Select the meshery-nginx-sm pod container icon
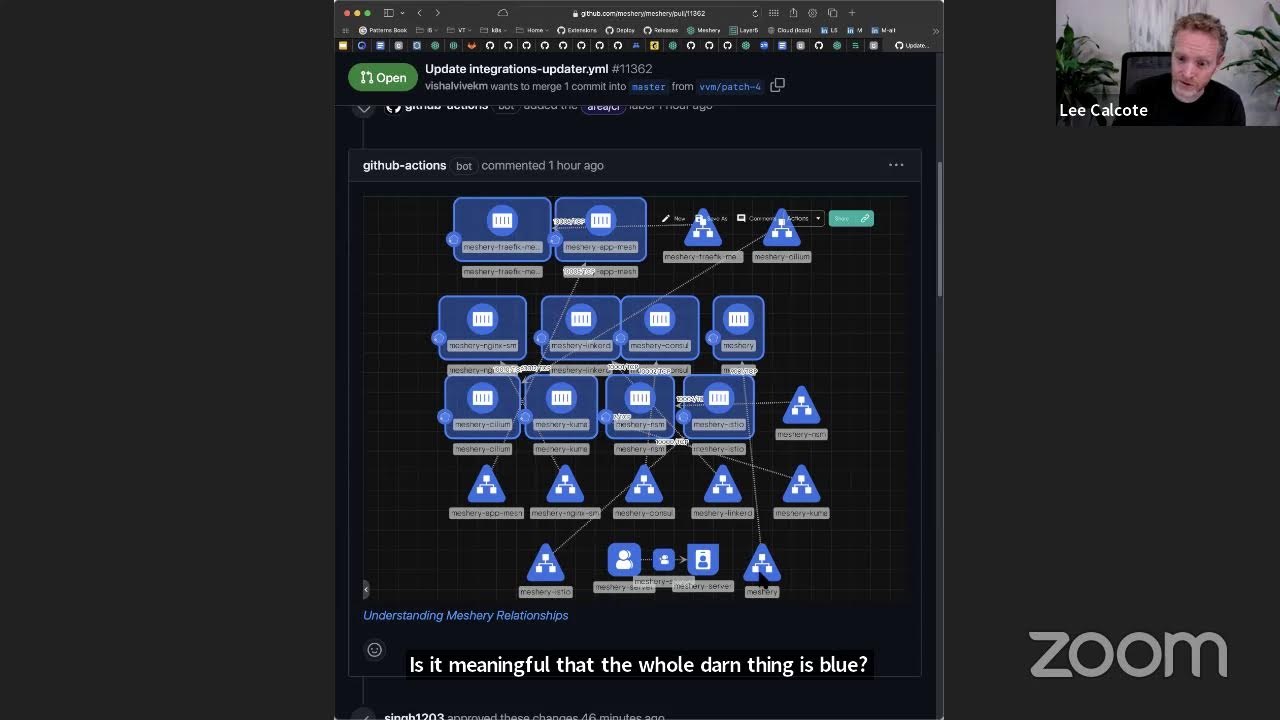The height and width of the screenshot is (720, 1280). coord(482,319)
